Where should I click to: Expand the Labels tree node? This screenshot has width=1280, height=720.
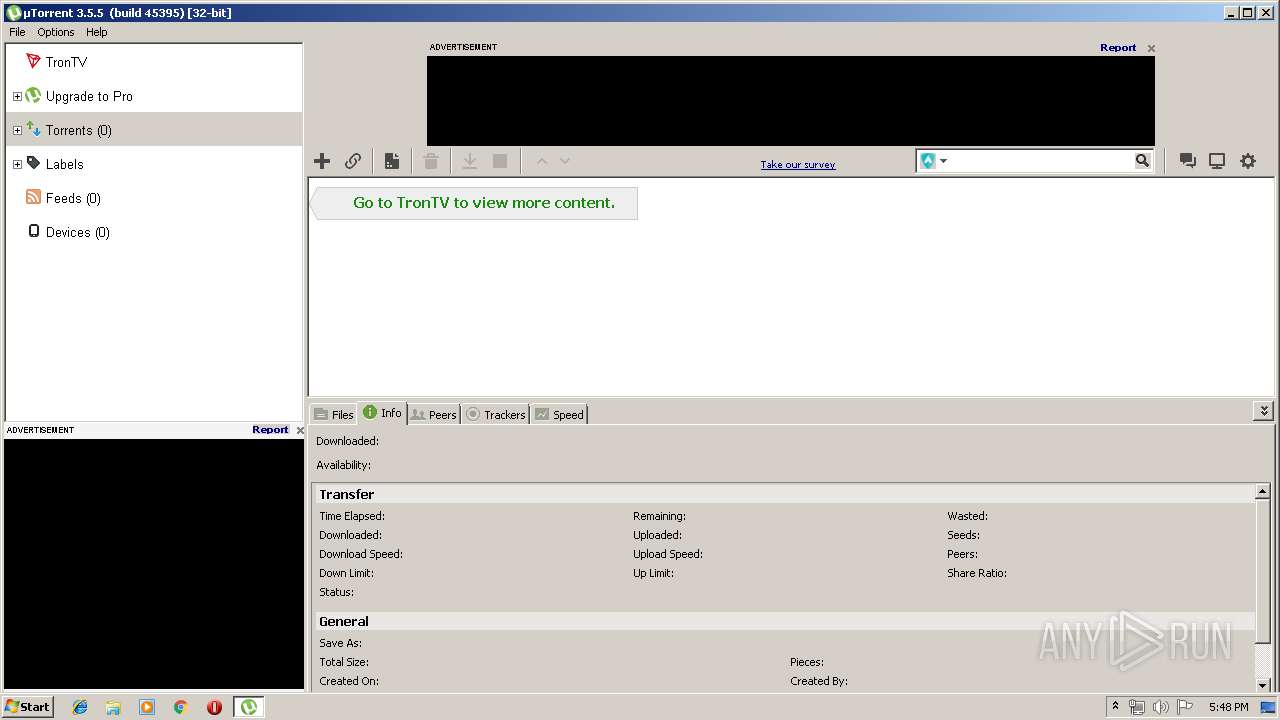tap(17, 165)
